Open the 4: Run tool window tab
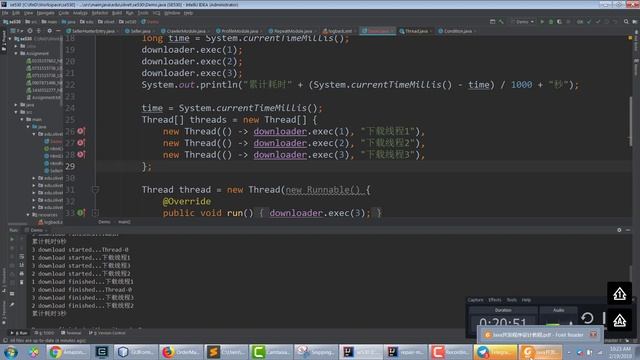 [19, 333]
